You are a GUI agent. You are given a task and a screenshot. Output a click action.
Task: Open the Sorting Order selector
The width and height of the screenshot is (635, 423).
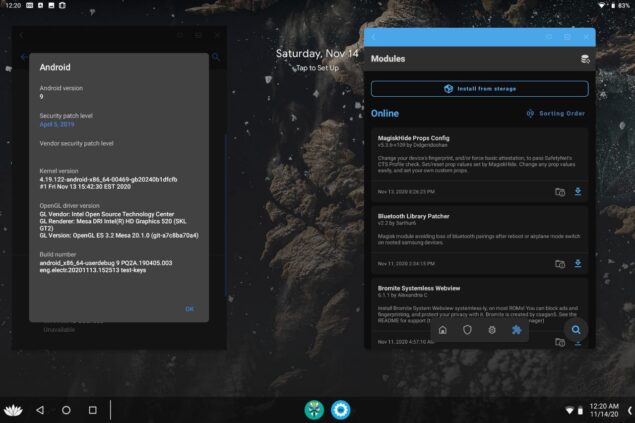(x=555, y=113)
